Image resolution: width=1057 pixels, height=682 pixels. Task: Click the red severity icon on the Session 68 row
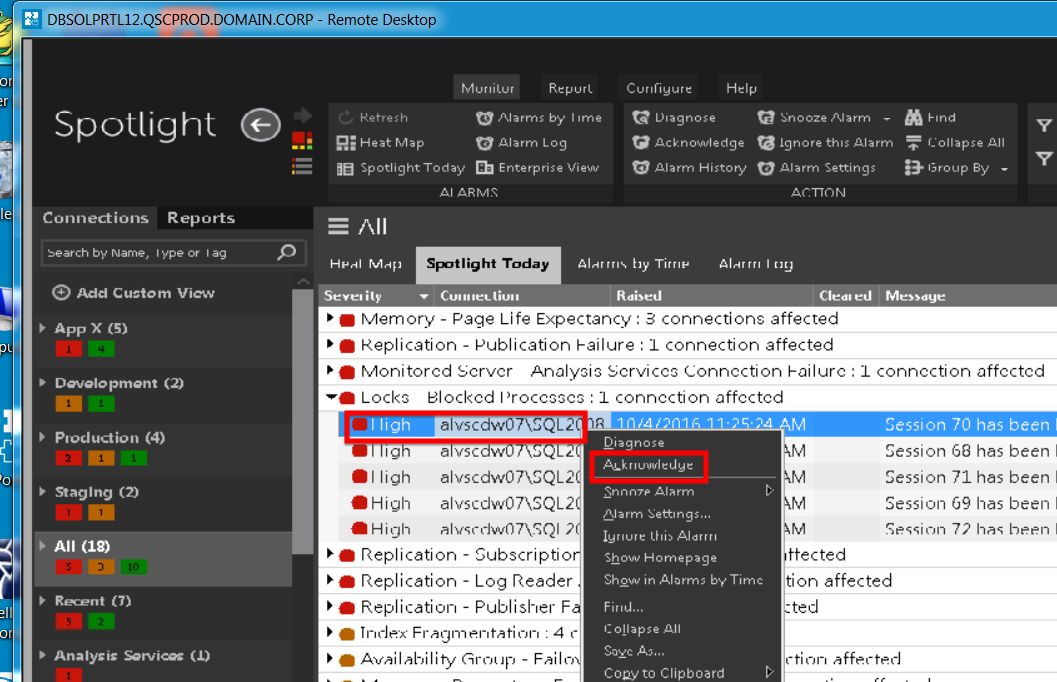tap(360, 451)
